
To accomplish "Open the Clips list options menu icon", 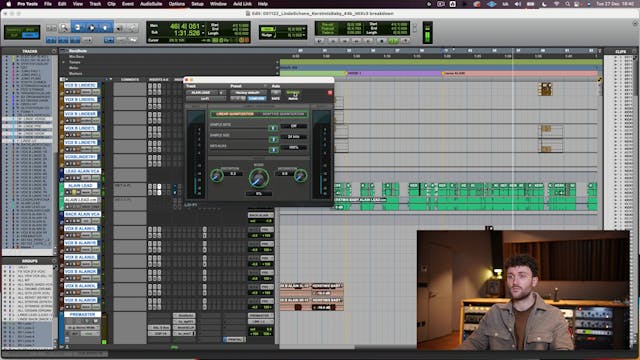I will 634,51.
